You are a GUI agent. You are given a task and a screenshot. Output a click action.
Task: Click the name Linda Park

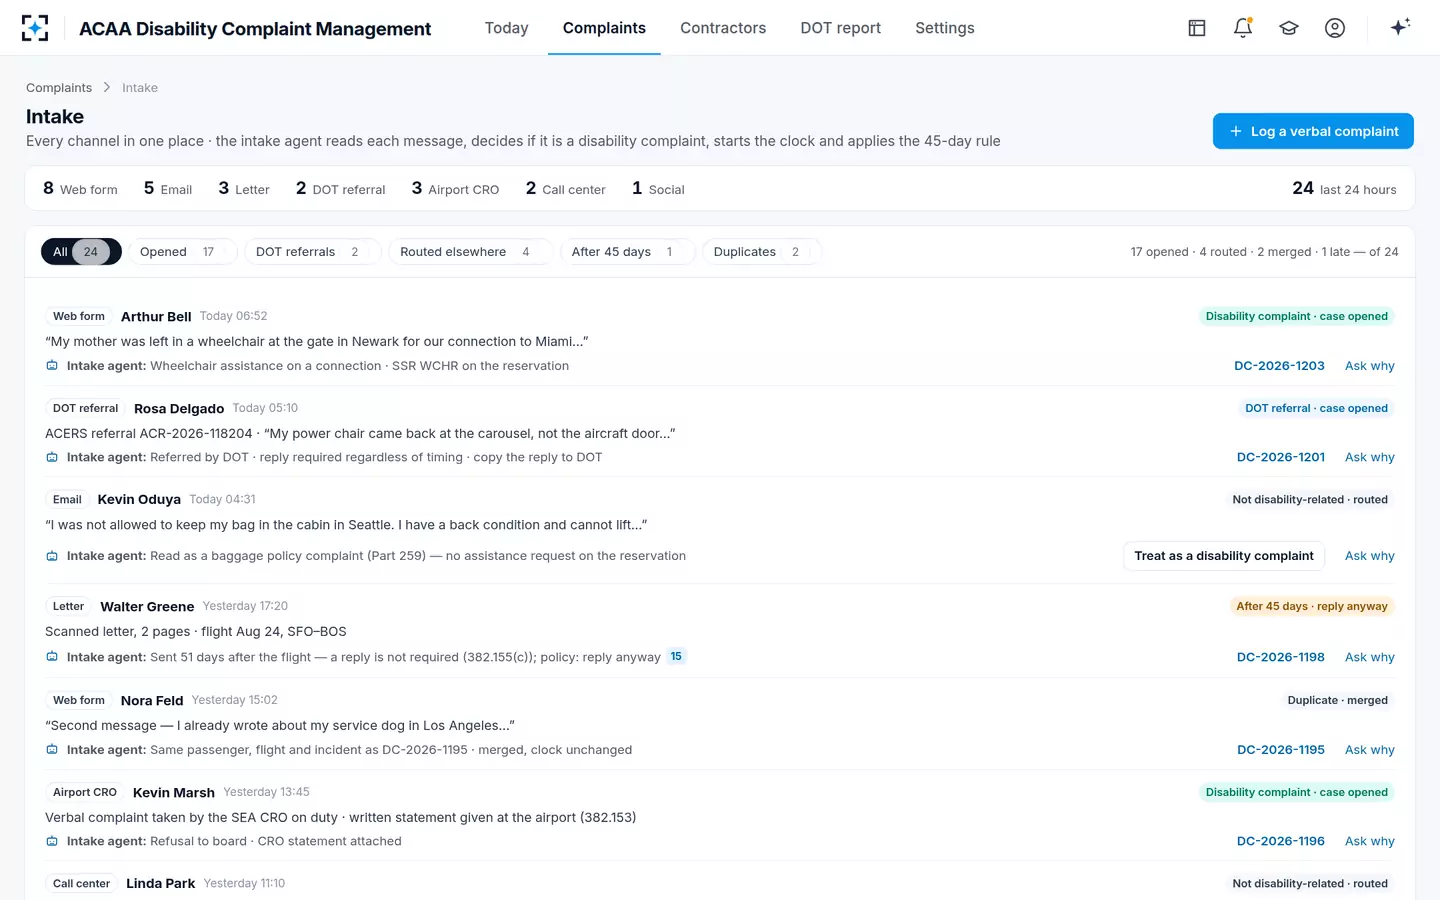point(161,884)
